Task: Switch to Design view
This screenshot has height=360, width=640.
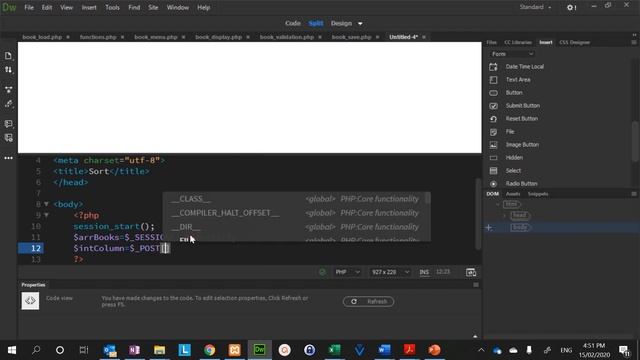Action: click(341, 23)
